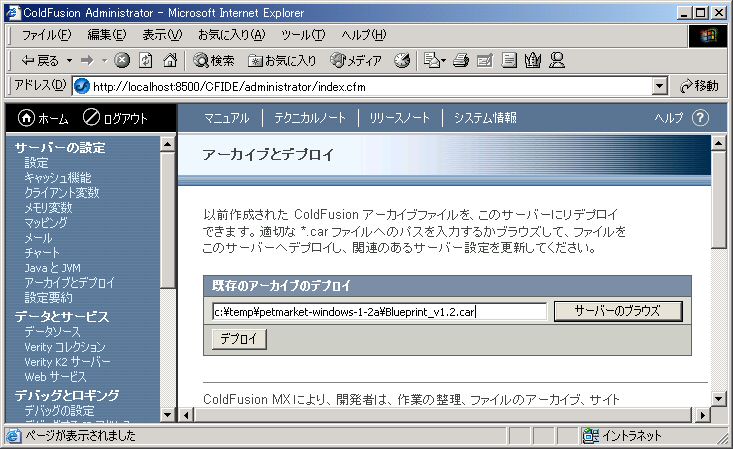Viewport: 733px width, 449px height.
Task: Click the page icon in address bar
Action: click(82, 87)
